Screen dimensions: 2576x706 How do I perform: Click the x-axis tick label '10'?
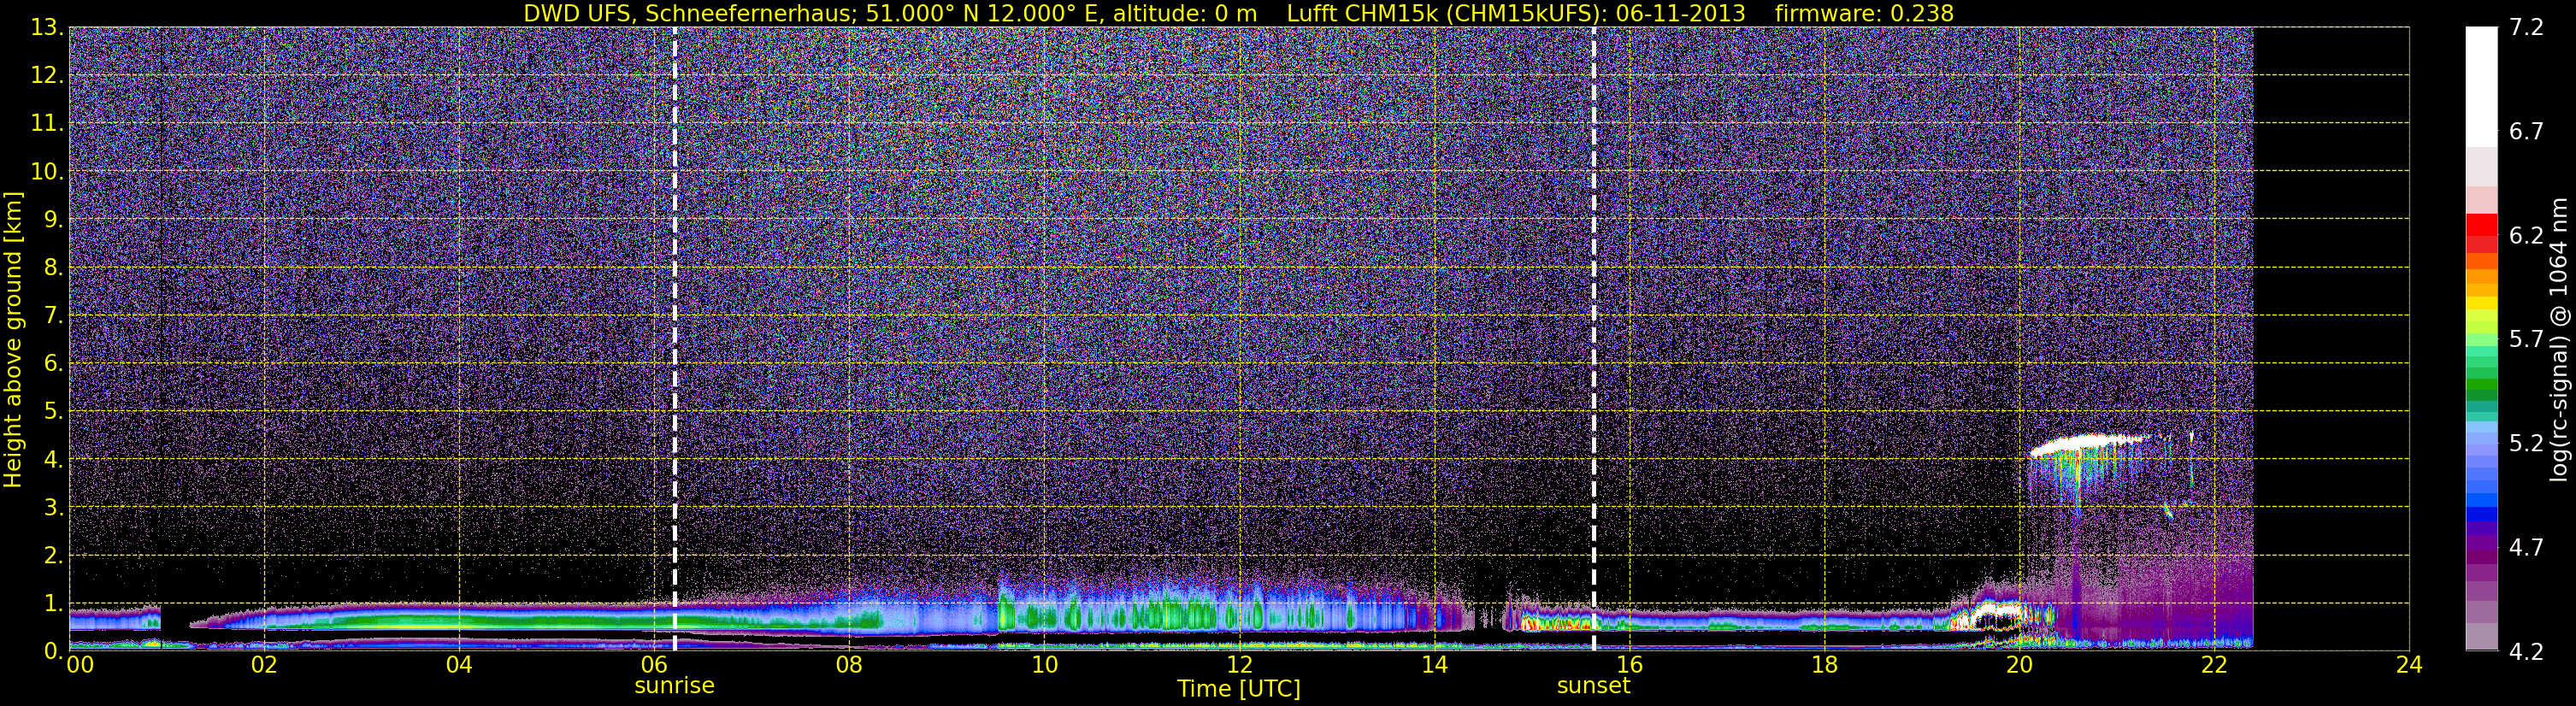(1044, 665)
